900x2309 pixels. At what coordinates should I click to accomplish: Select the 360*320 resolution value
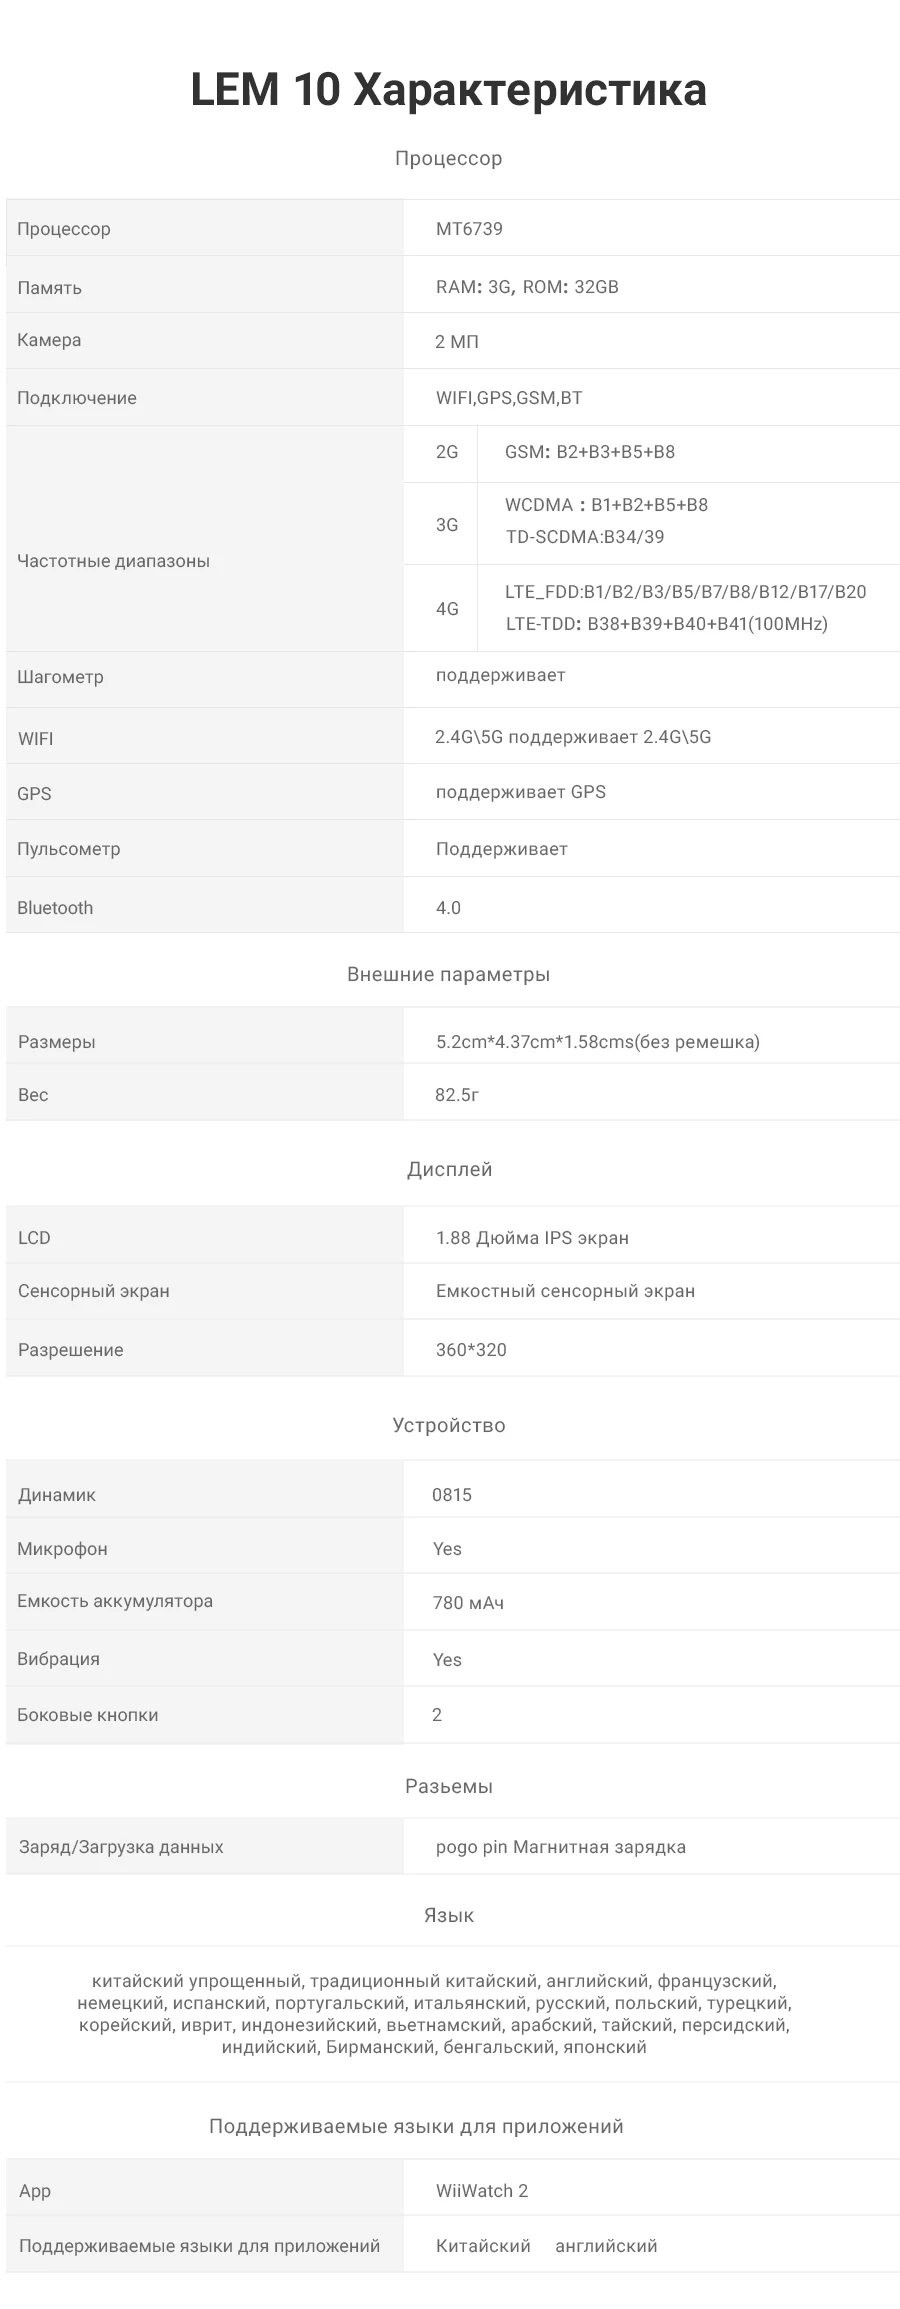pos(471,1350)
